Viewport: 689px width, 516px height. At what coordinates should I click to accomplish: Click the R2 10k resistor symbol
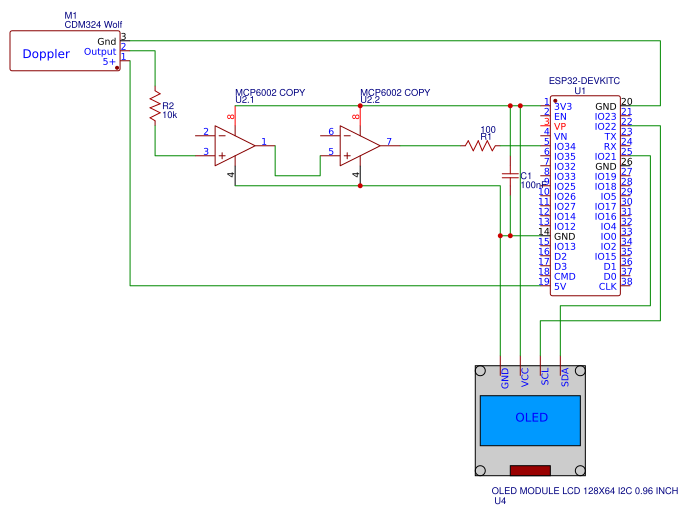155,107
